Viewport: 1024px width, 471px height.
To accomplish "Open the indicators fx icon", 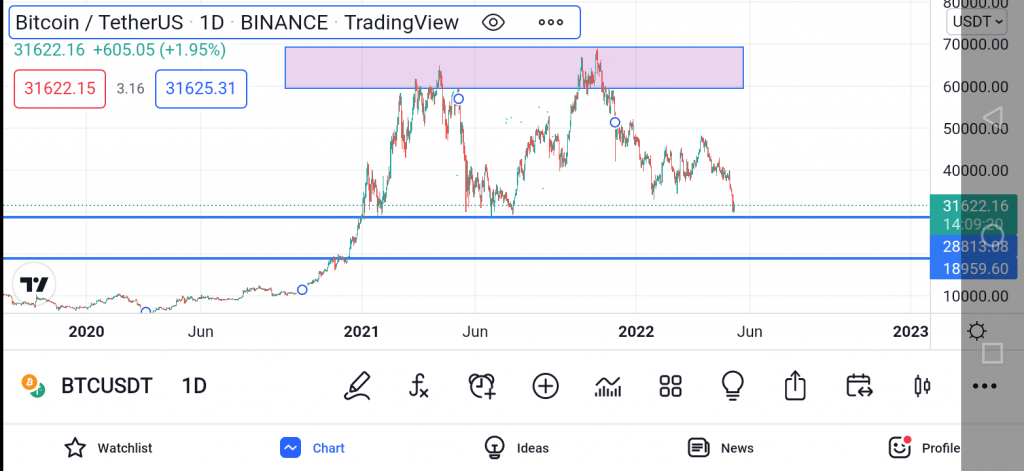I will [419, 385].
